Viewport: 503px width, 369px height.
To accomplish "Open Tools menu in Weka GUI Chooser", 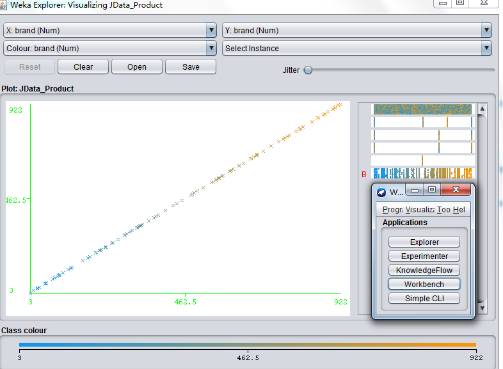I will pos(444,210).
